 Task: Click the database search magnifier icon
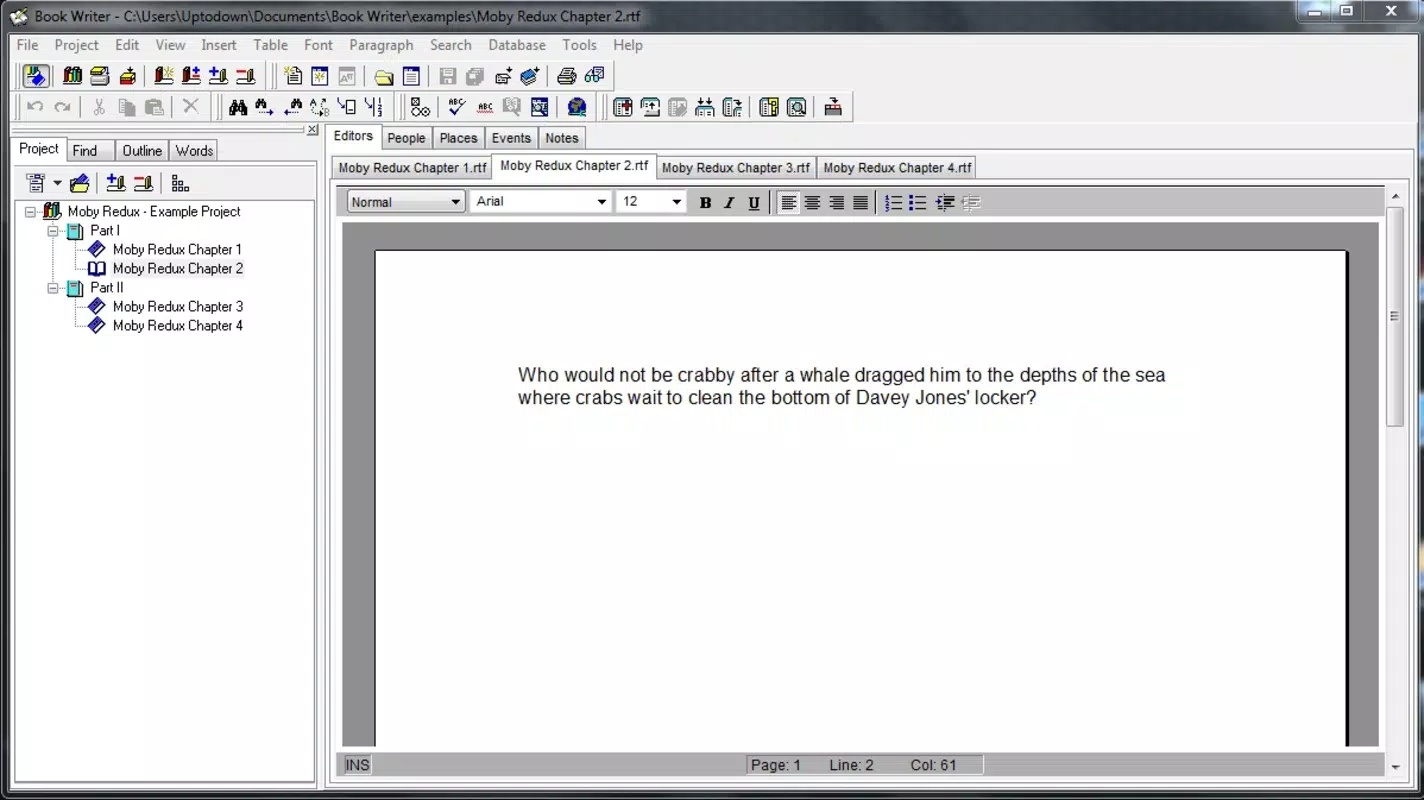(796, 107)
